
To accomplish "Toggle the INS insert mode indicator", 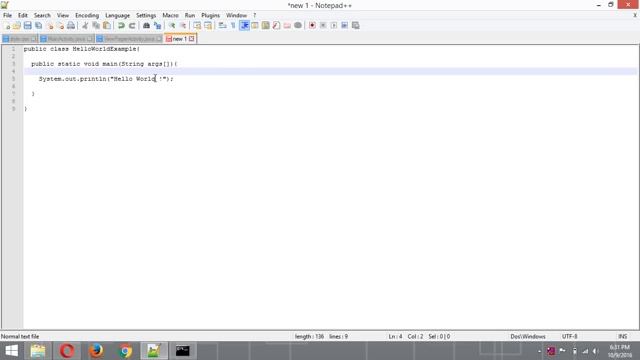I will tap(622, 337).
